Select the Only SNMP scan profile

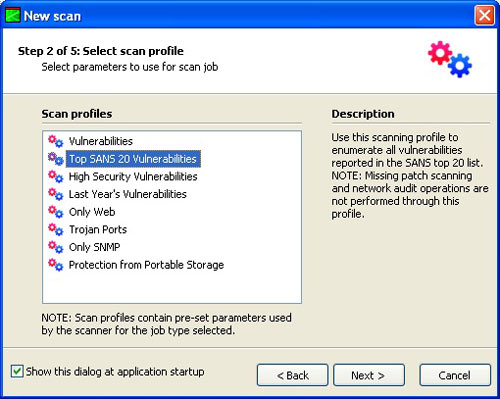(x=94, y=247)
